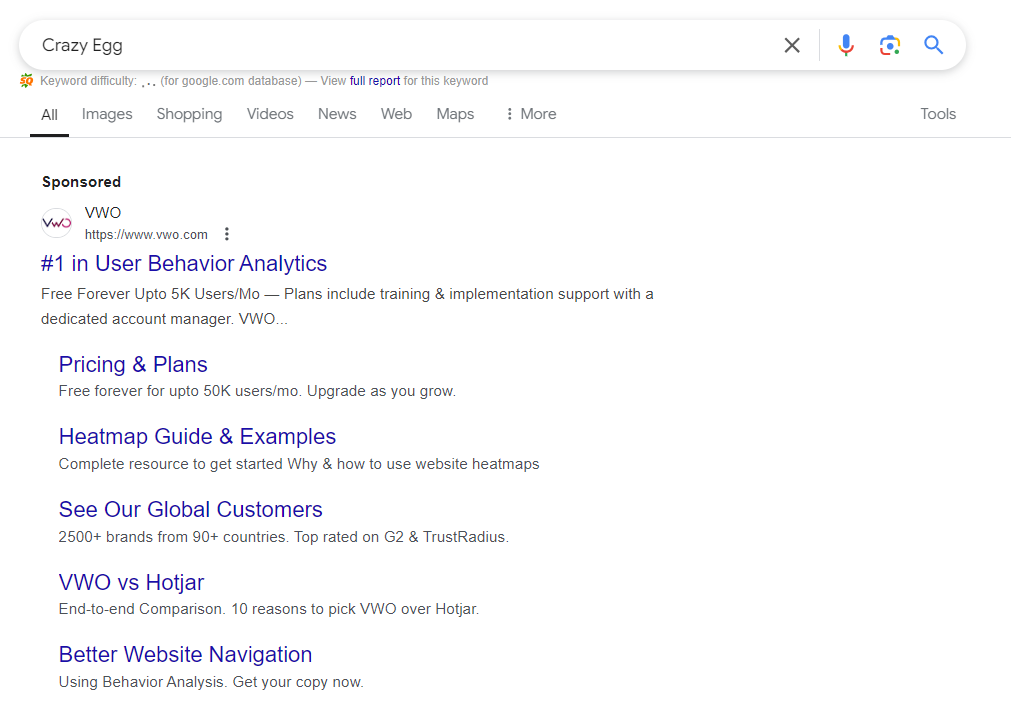
Task: Switch to the Maps tab
Action: pos(455,114)
